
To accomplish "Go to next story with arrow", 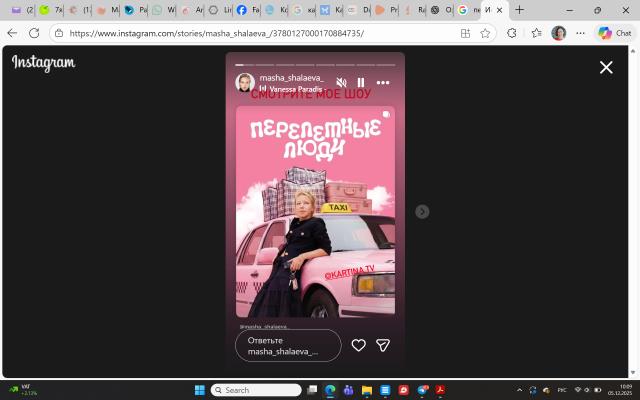I will coord(422,211).
